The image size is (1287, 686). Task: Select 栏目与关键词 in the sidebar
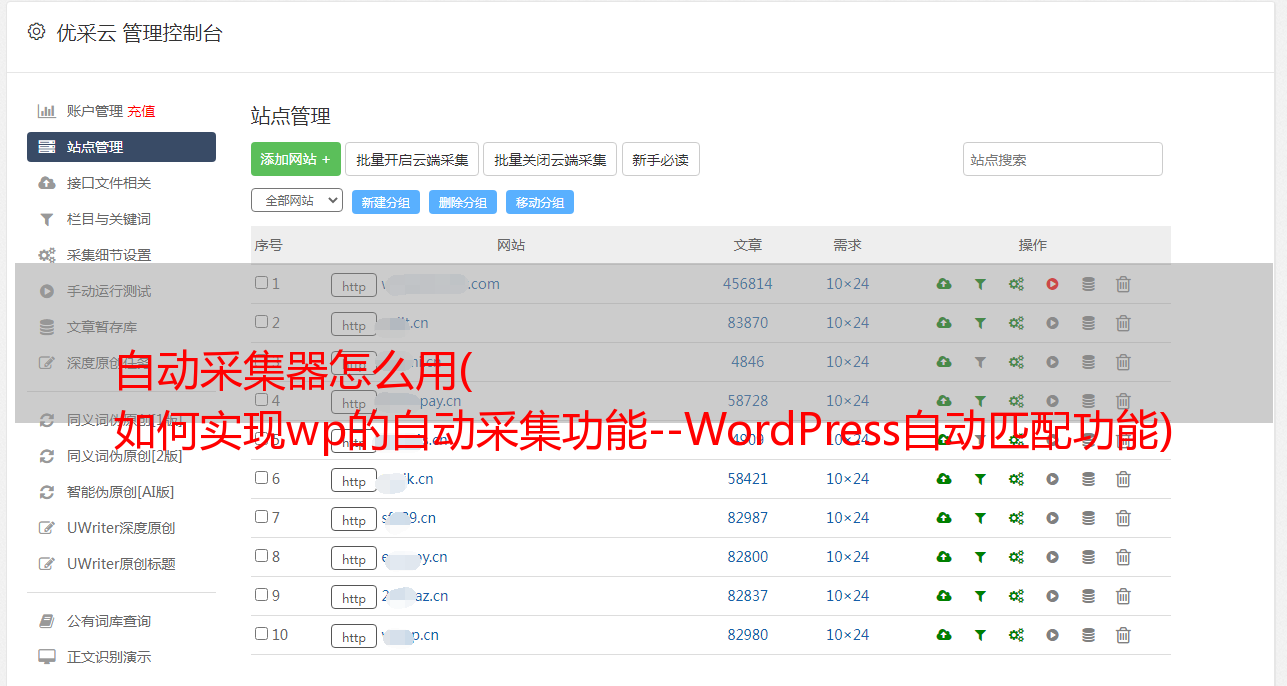click(x=108, y=219)
